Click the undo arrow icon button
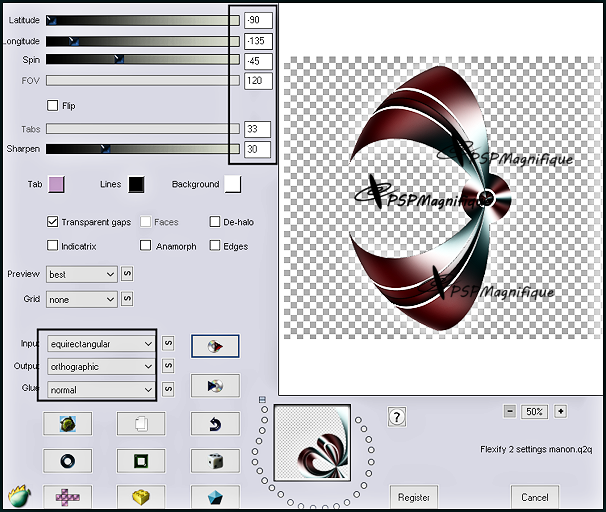This screenshot has width=606, height=512. [x=214, y=424]
